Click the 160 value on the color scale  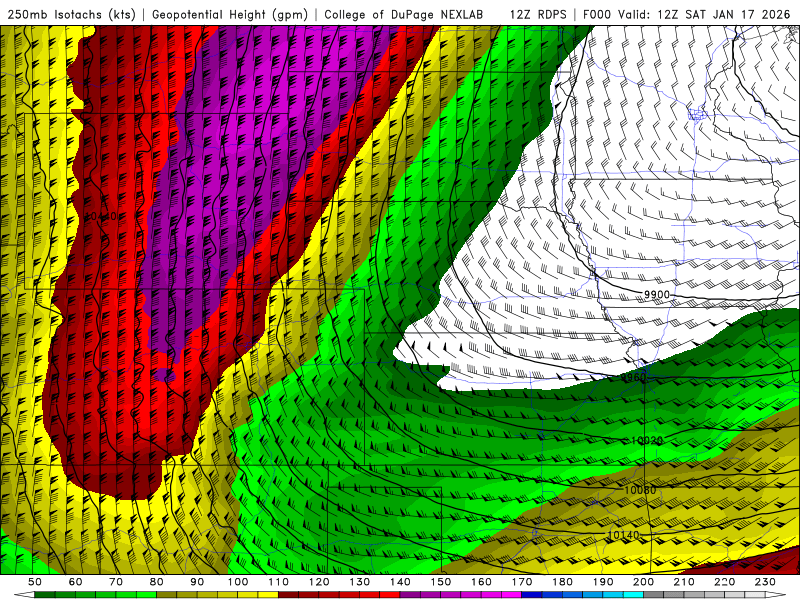[481, 582]
